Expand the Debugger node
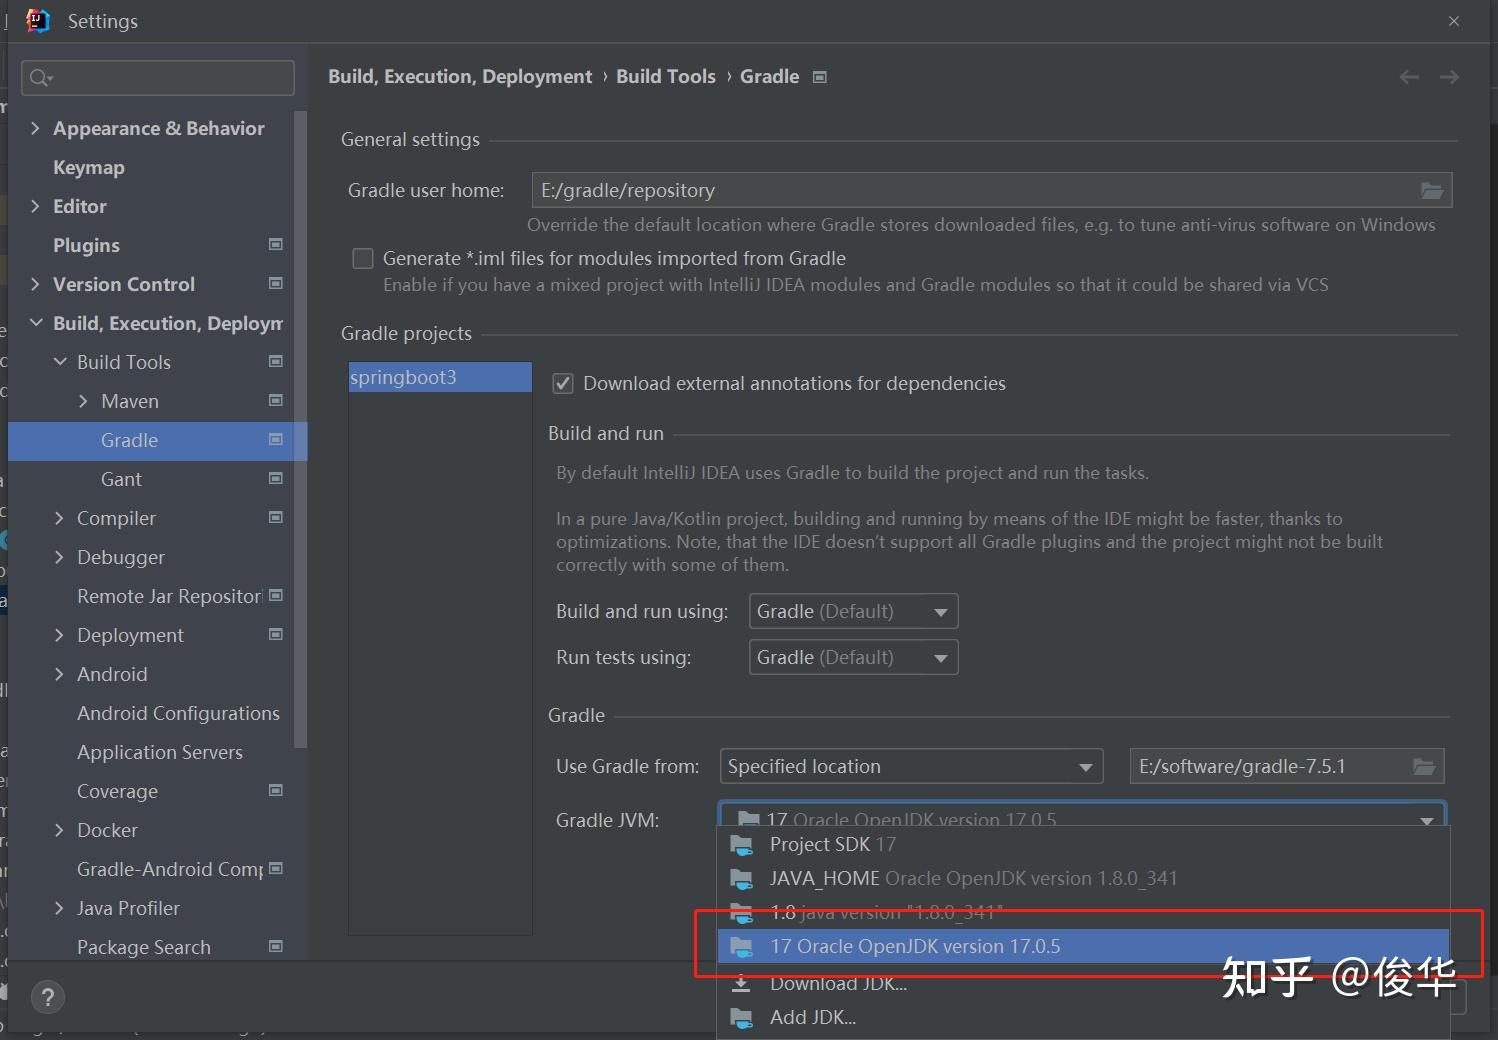 click(x=59, y=557)
